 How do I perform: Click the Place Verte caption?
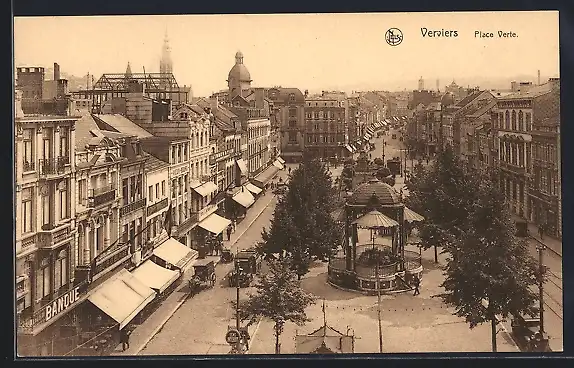[x=496, y=34]
